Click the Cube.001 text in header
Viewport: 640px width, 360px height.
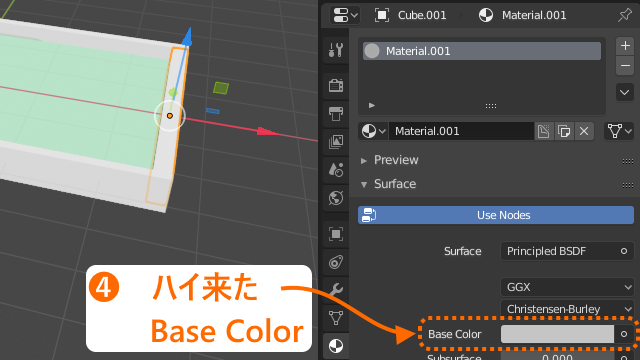(x=422, y=15)
